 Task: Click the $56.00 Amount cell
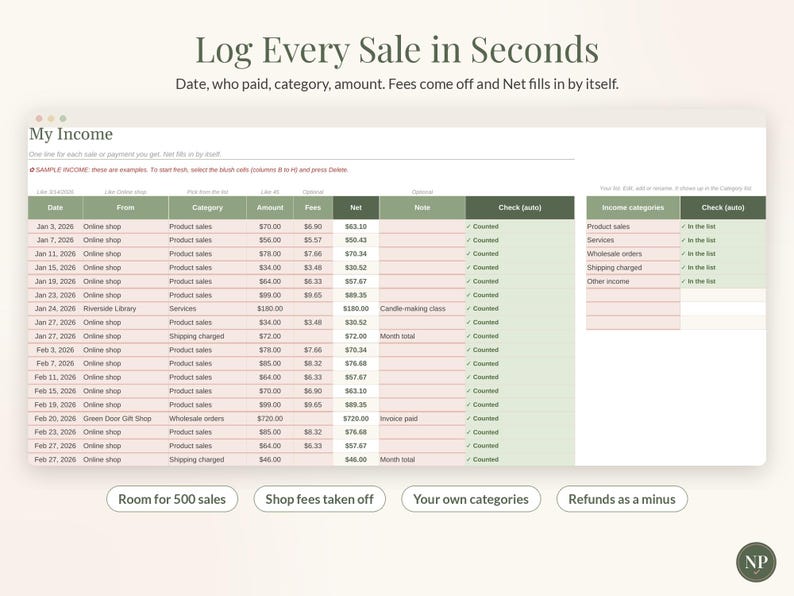click(270, 240)
